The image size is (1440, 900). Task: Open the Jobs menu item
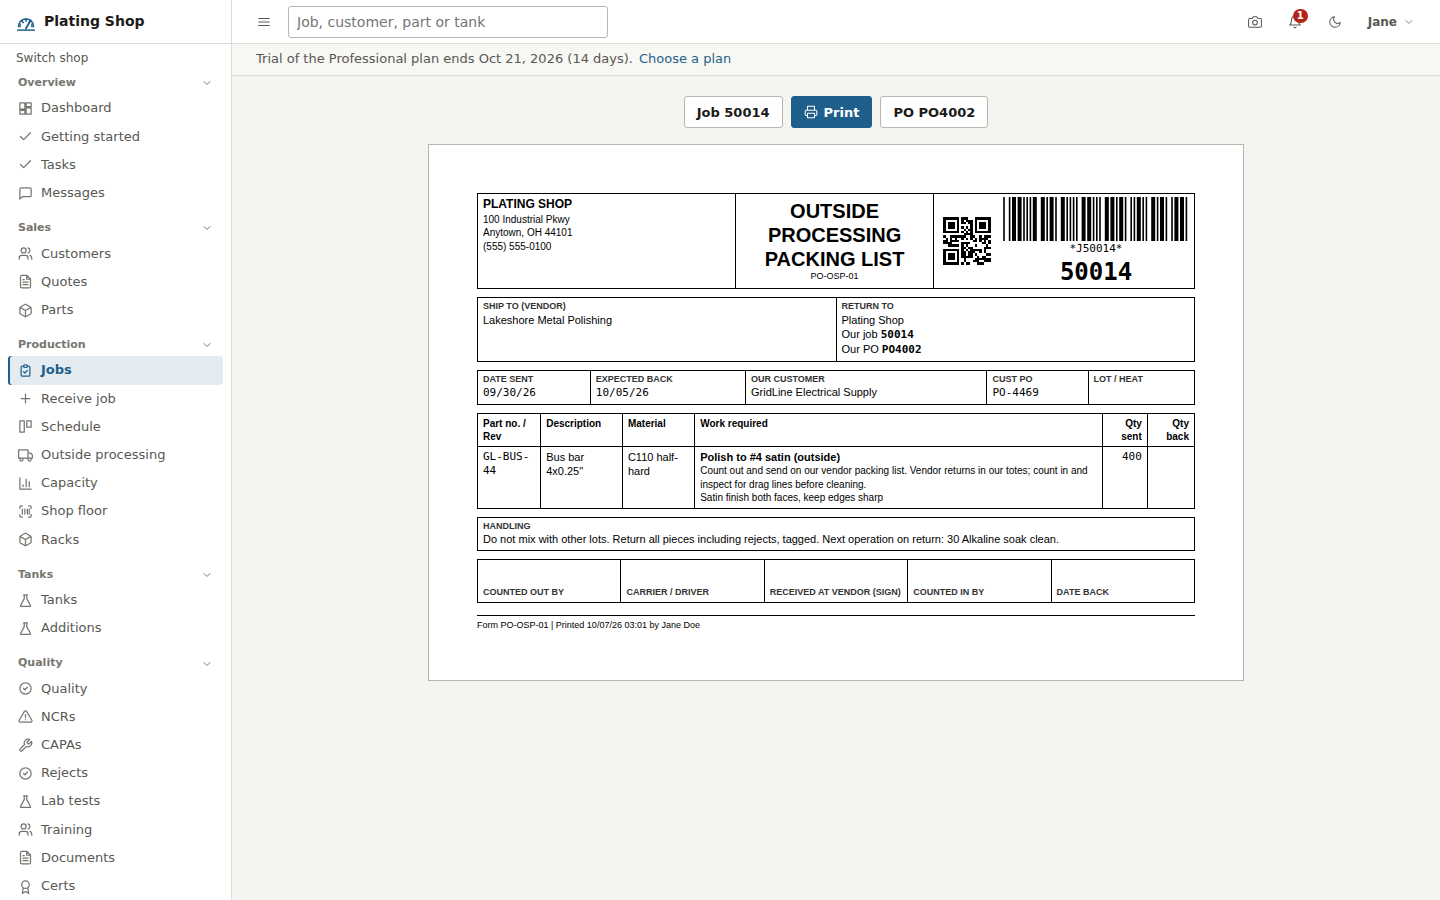(116, 370)
